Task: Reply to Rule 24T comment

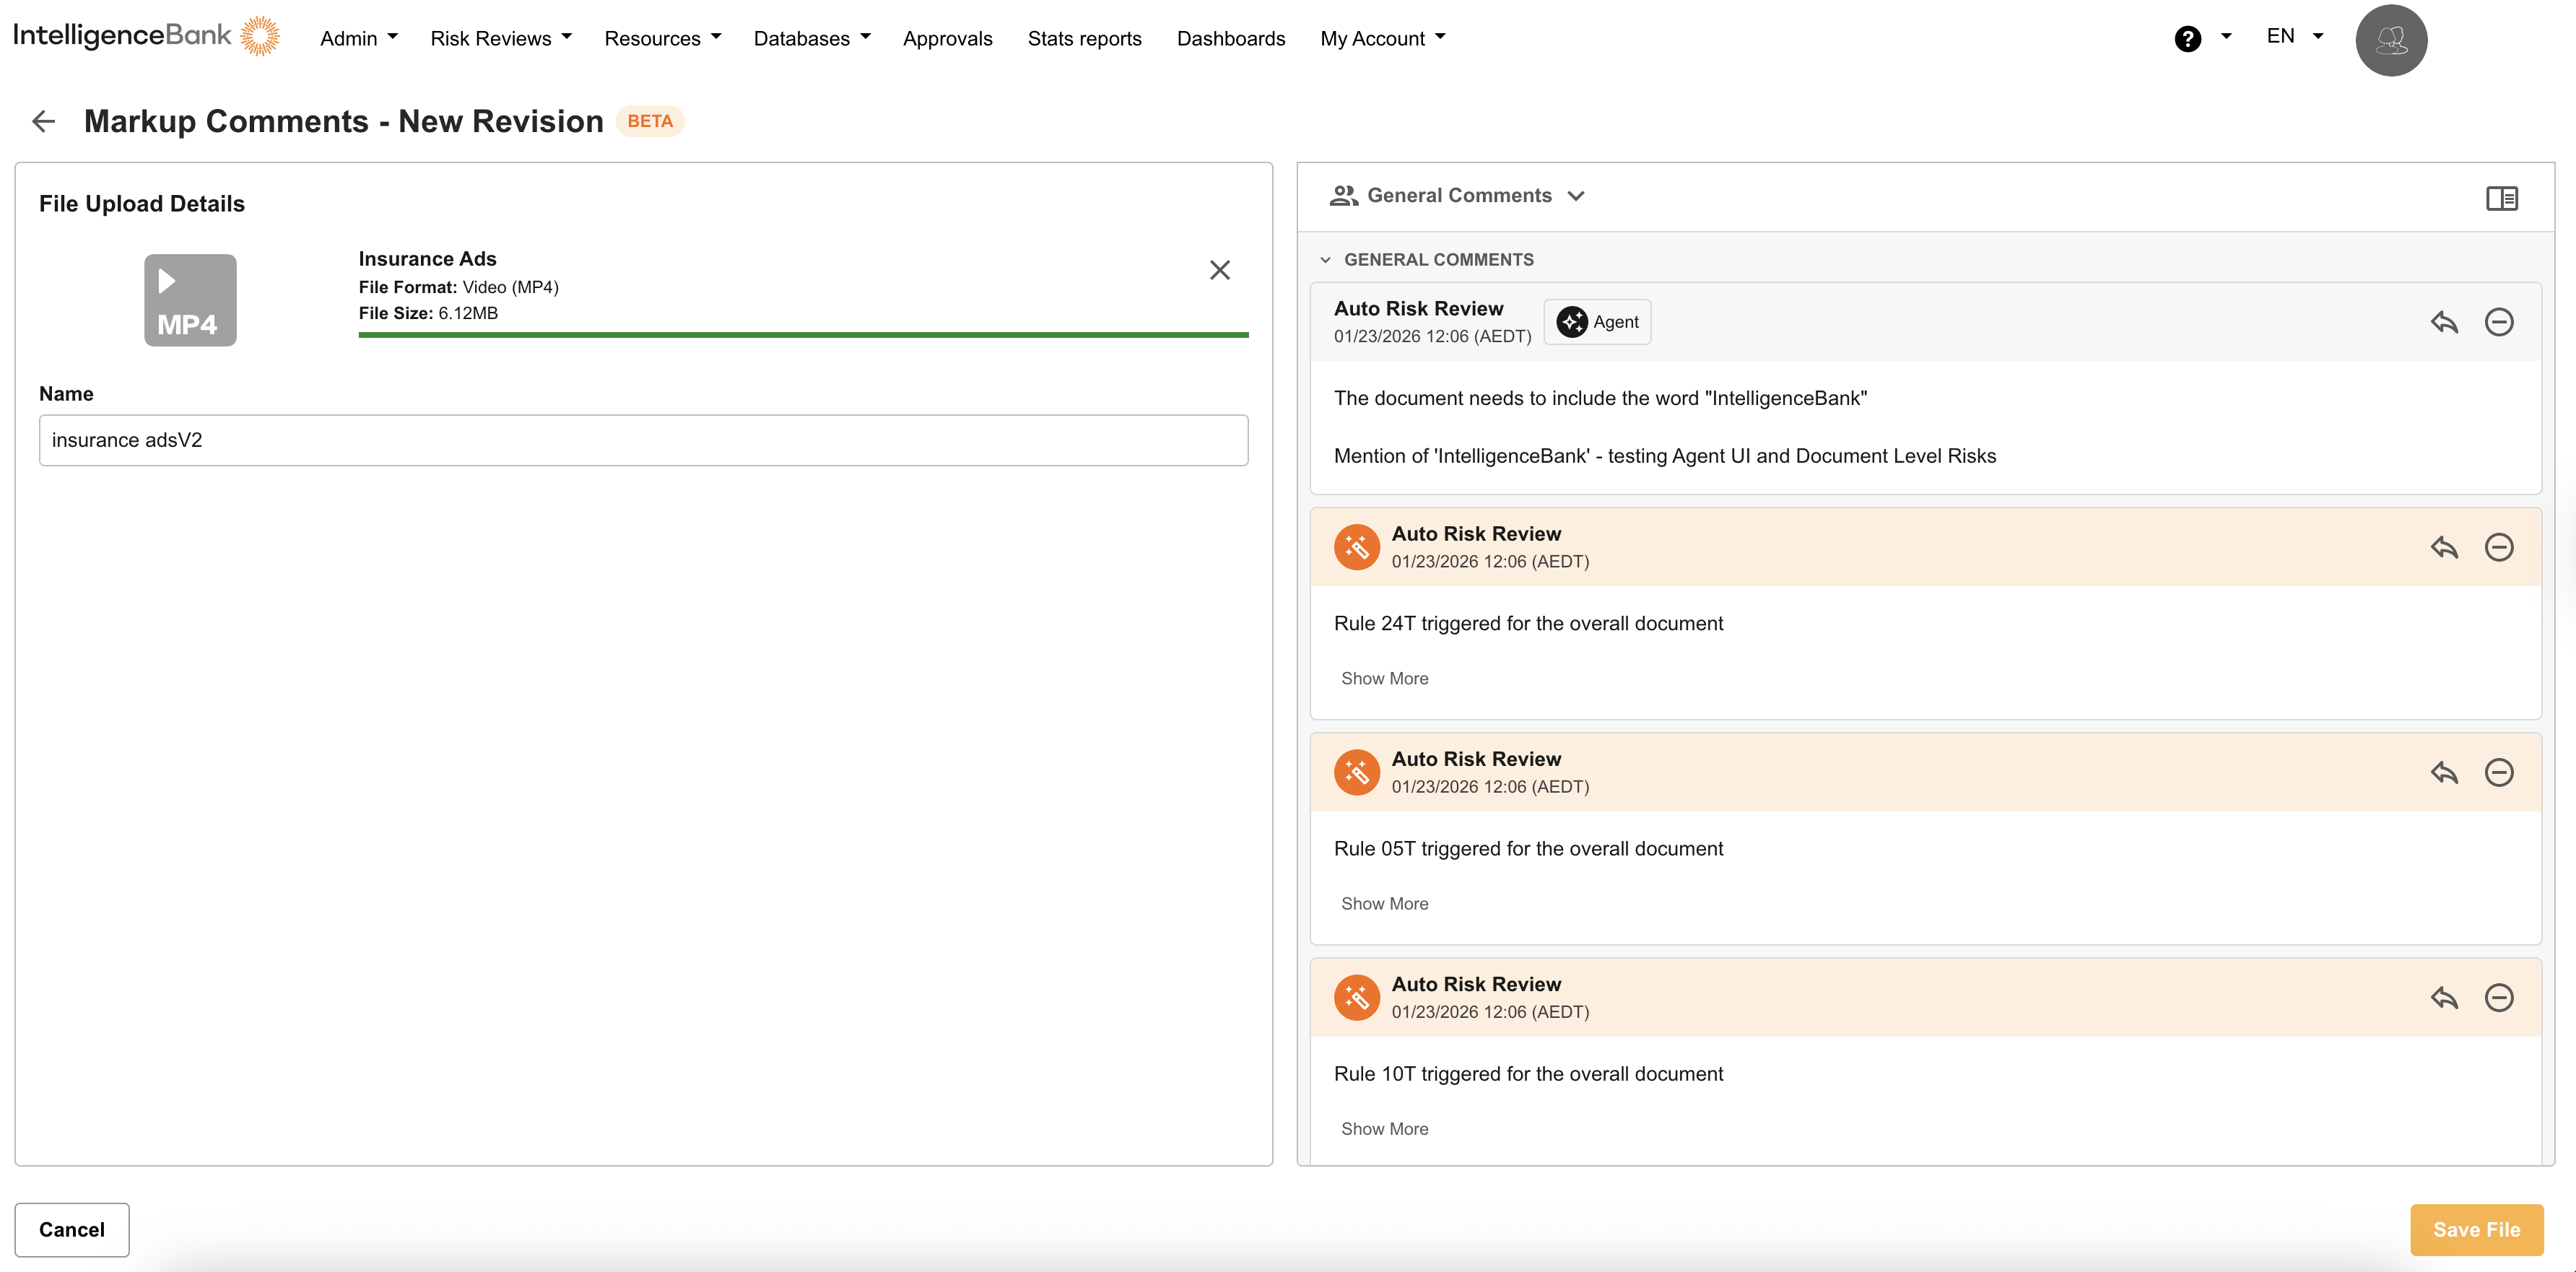Action: tap(2444, 547)
